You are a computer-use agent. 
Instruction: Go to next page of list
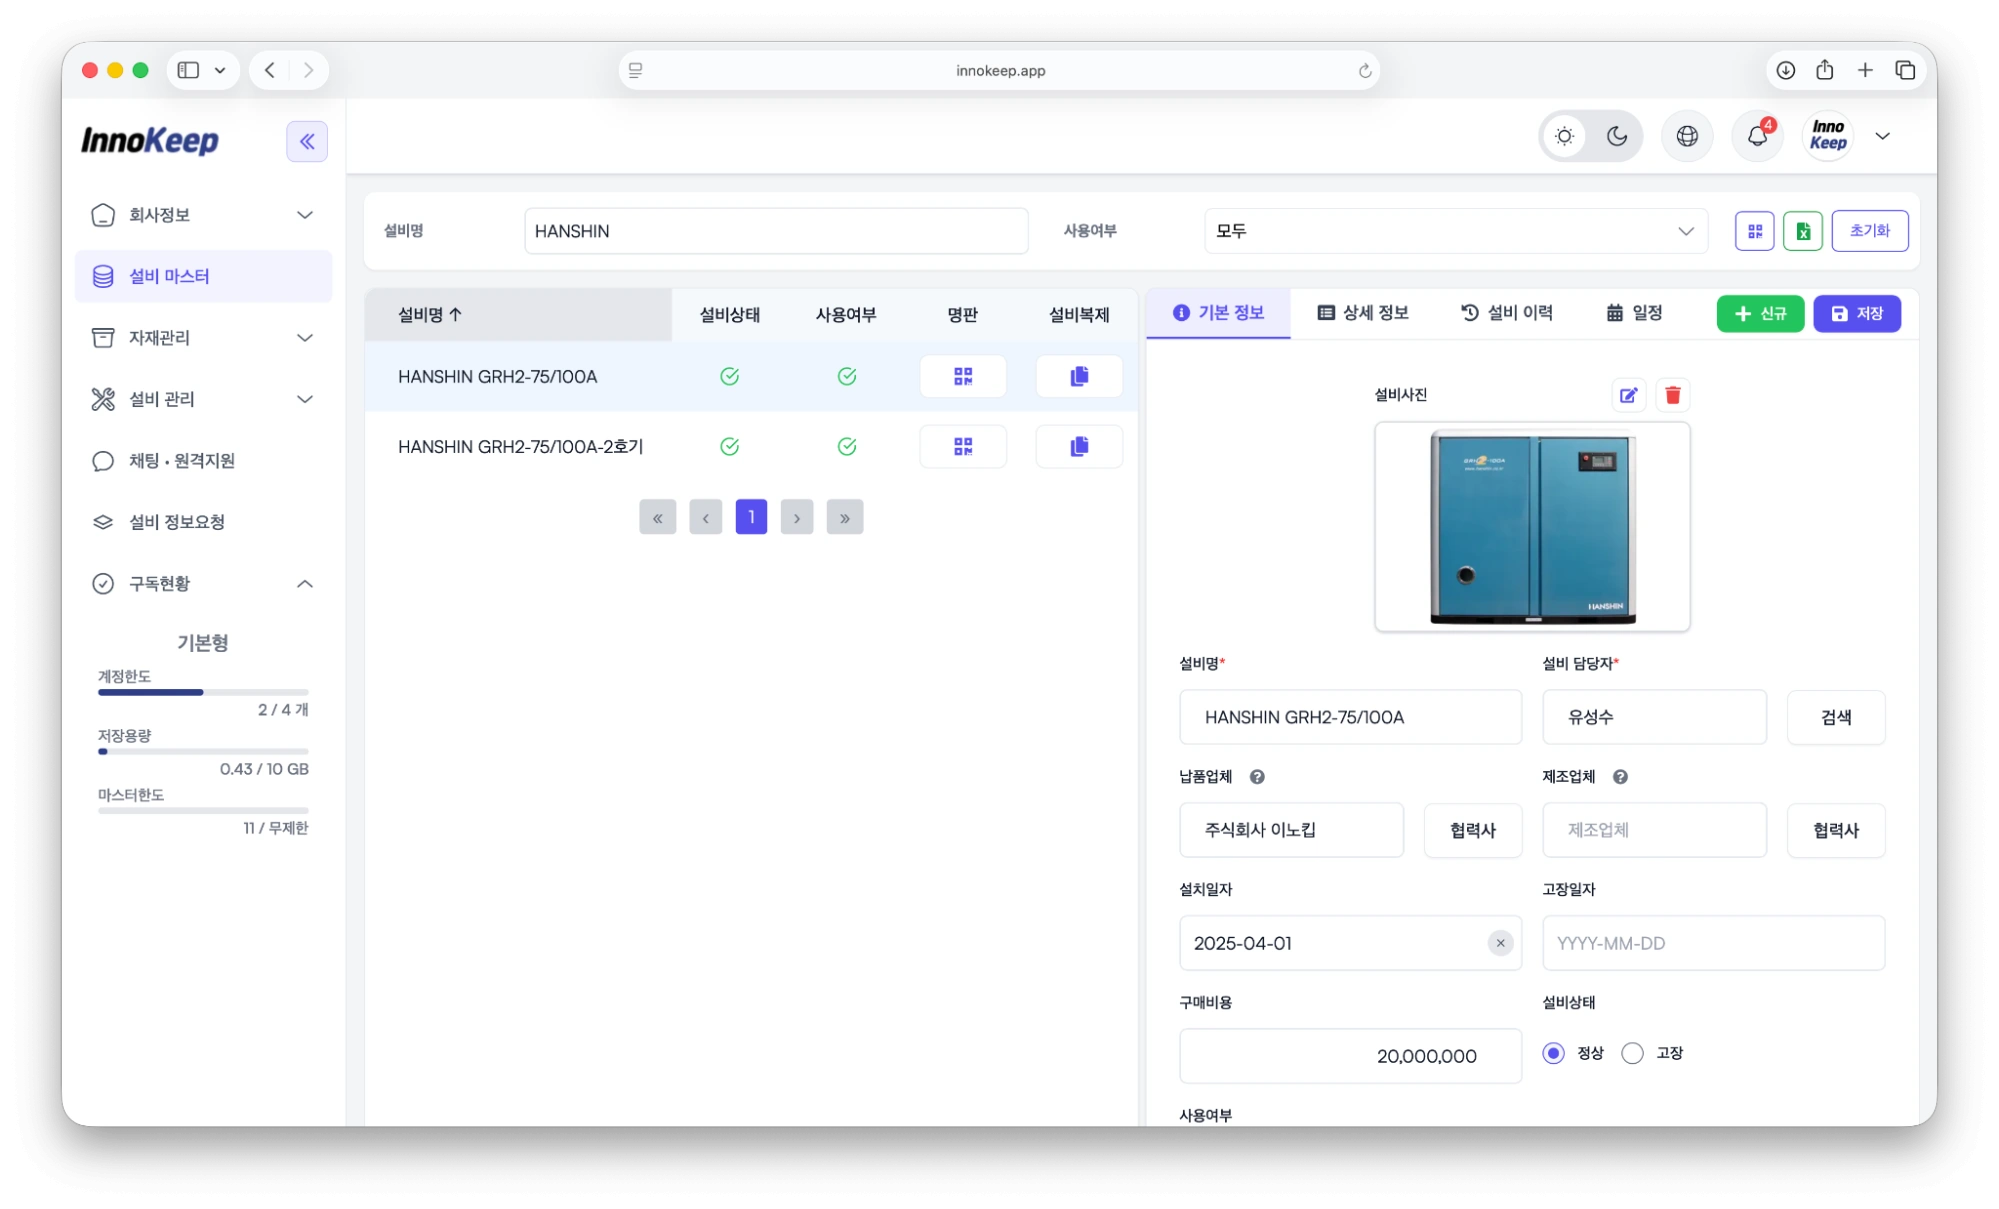(797, 517)
